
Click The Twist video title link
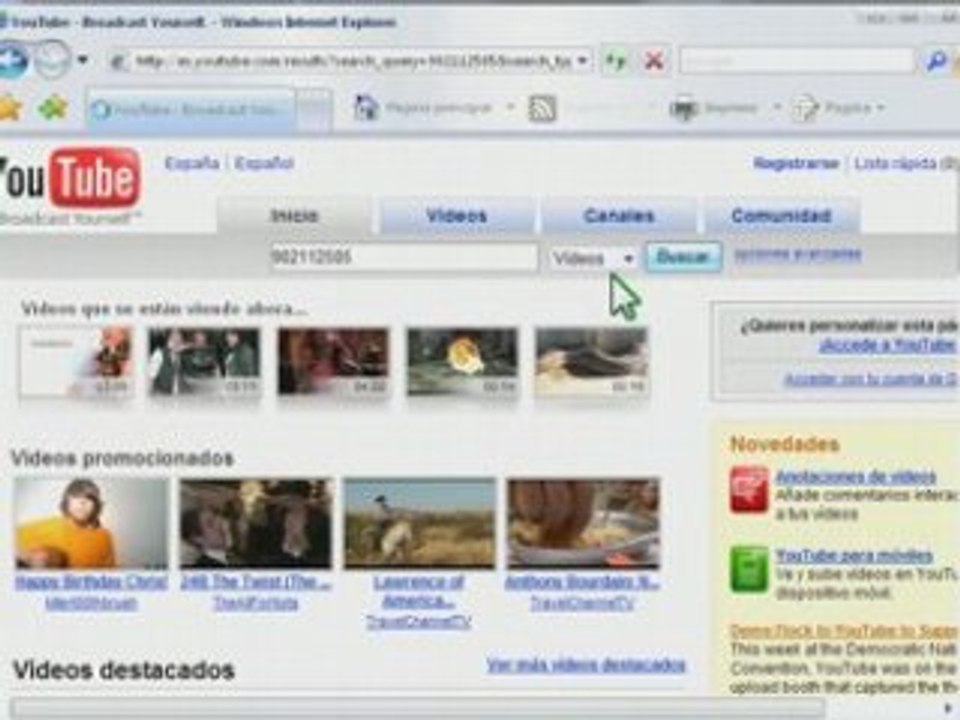tap(256, 582)
